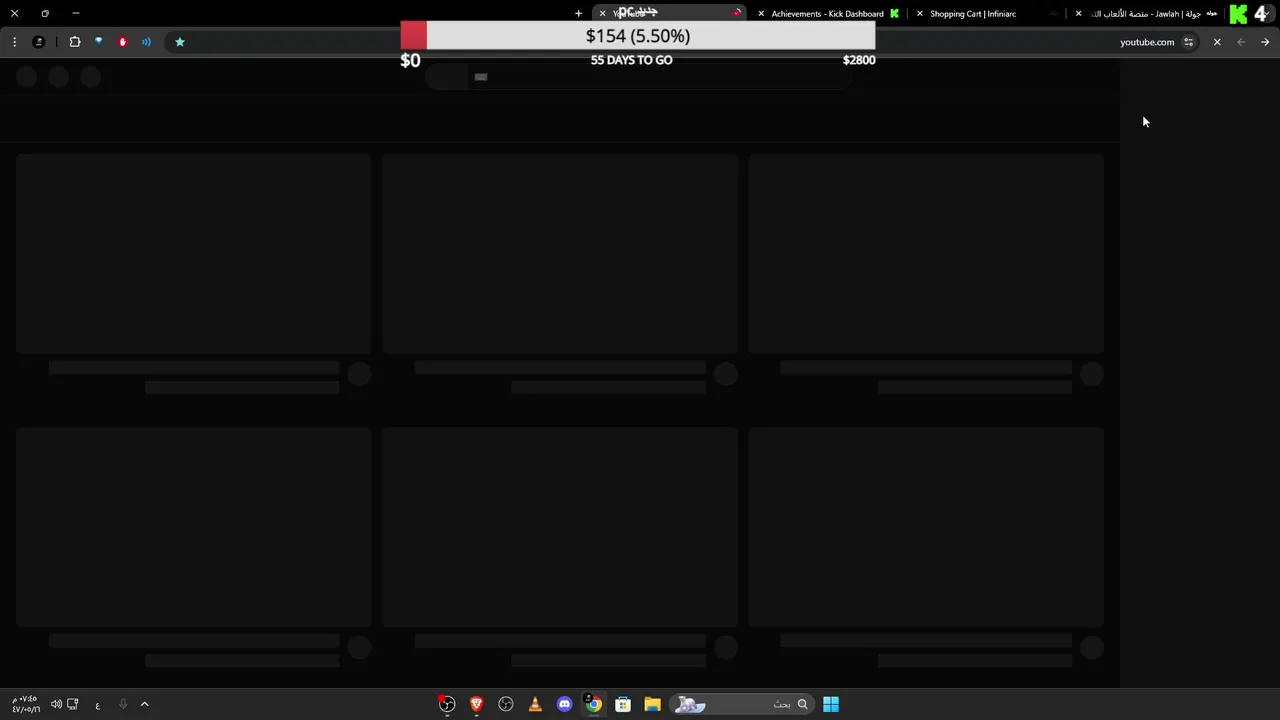Close the Shopping Cart | Infiniarc tab

coord(920,14)
